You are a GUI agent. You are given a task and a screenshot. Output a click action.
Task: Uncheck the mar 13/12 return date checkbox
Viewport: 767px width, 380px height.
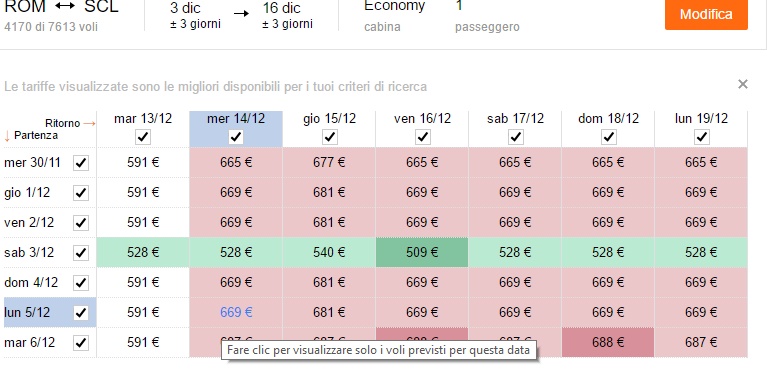coord(143,137)
